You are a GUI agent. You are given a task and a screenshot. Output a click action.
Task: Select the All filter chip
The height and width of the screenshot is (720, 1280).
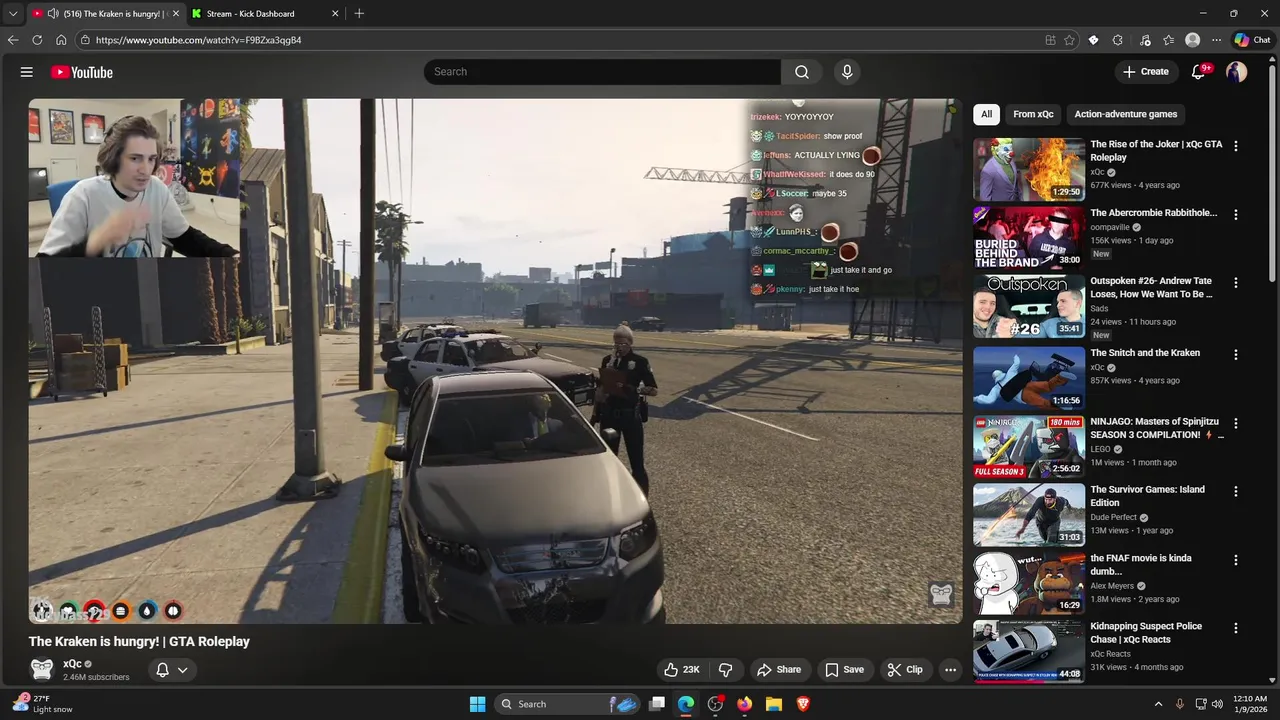(x=986, y=114)
